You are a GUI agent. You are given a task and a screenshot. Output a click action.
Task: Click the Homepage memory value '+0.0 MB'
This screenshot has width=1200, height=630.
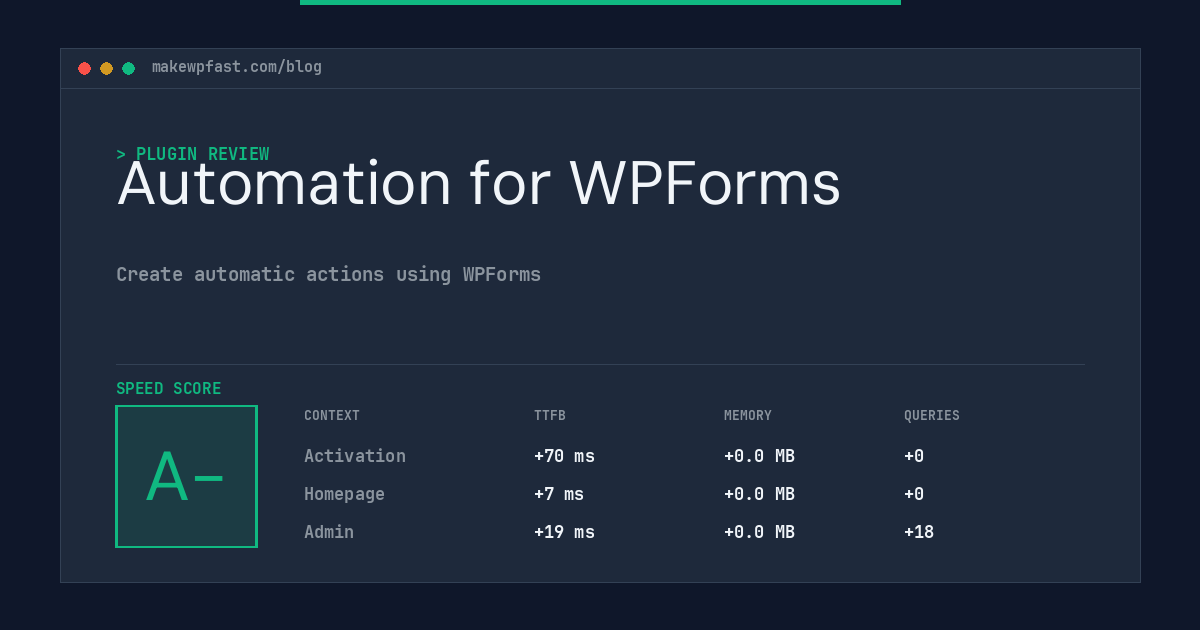759,494
